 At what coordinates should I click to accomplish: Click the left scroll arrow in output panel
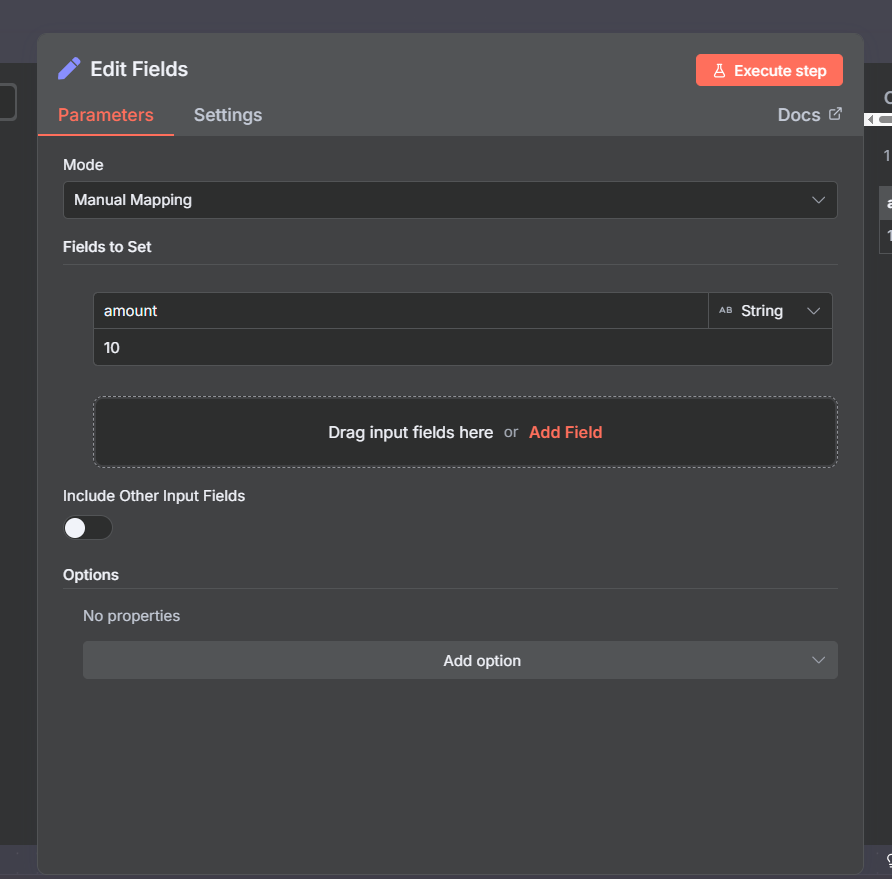(870, 120)
